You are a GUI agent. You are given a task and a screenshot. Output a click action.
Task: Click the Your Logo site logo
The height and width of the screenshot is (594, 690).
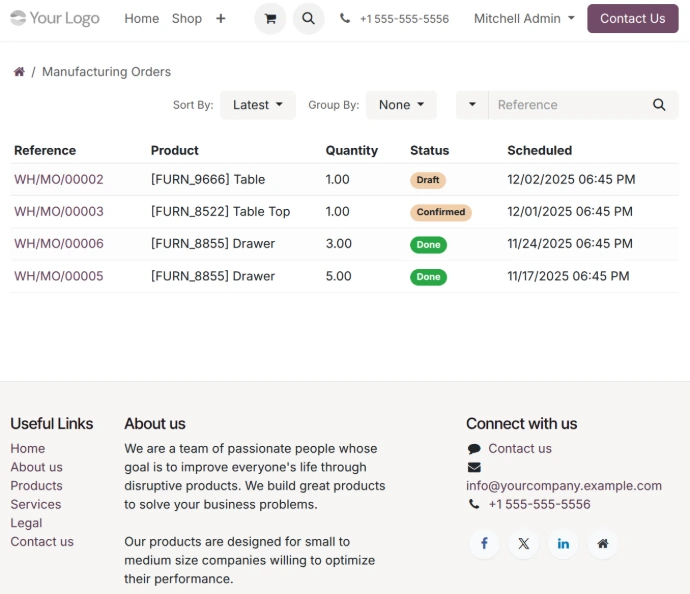(x=55, y=19)
